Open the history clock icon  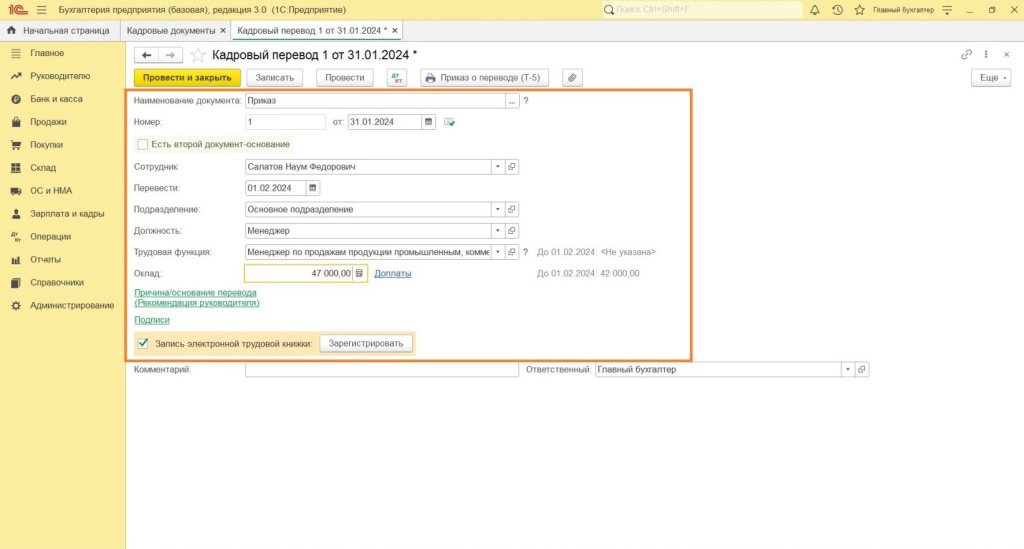pos(837,10)
